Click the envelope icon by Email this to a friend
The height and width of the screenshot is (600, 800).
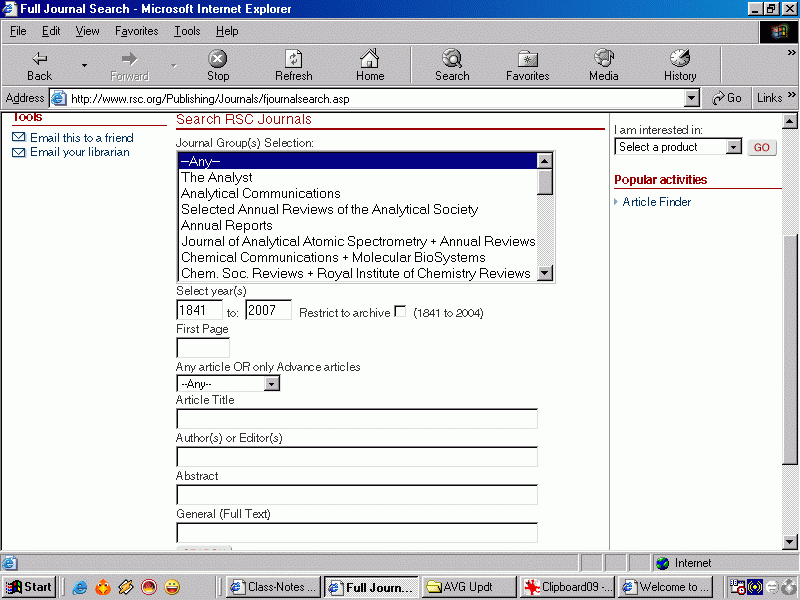[18, 137]
